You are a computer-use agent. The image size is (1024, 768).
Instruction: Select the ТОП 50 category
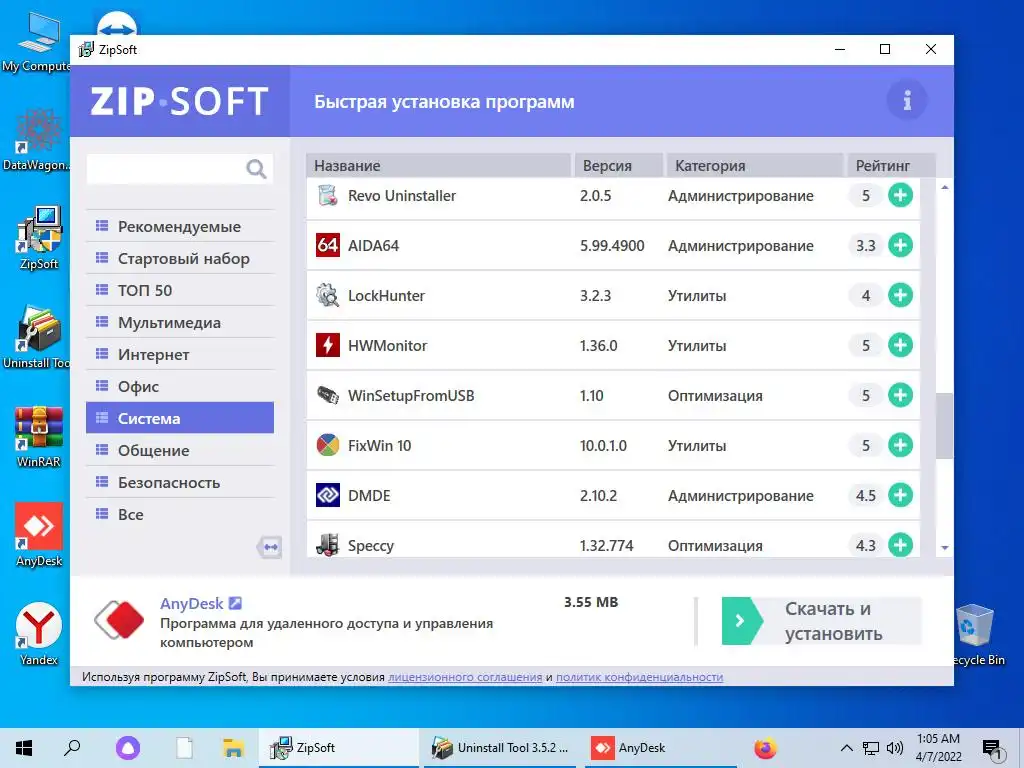tap(180, 291)
